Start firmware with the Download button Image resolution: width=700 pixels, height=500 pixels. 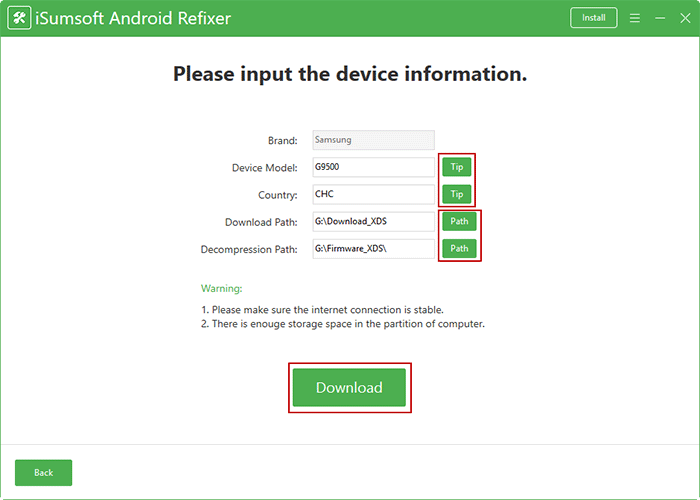pos(350,388)
